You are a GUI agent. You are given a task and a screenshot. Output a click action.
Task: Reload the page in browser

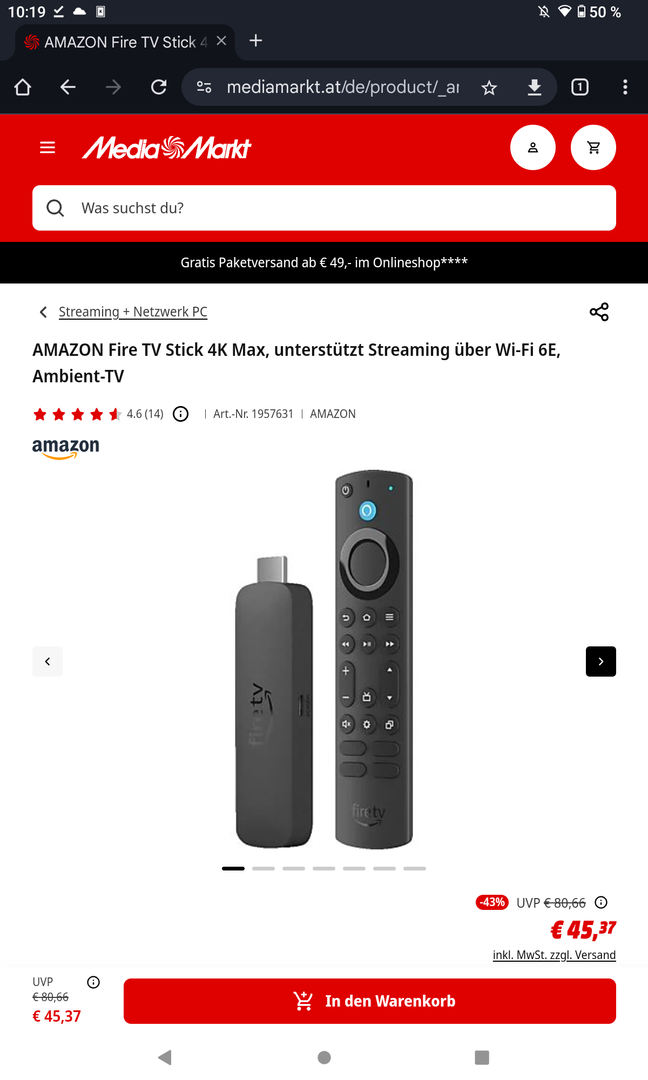159,87
